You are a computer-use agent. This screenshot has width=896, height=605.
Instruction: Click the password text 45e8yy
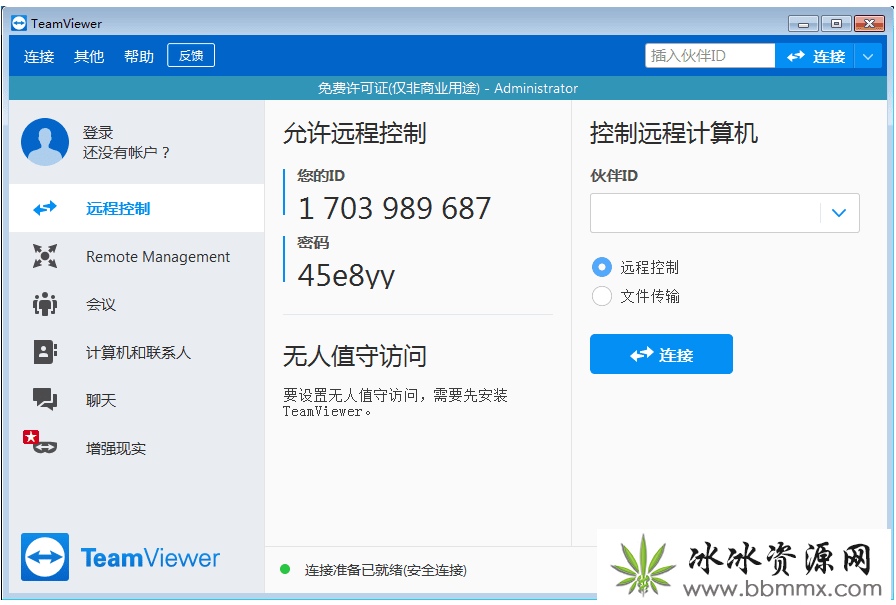click(x=346, y=275)
